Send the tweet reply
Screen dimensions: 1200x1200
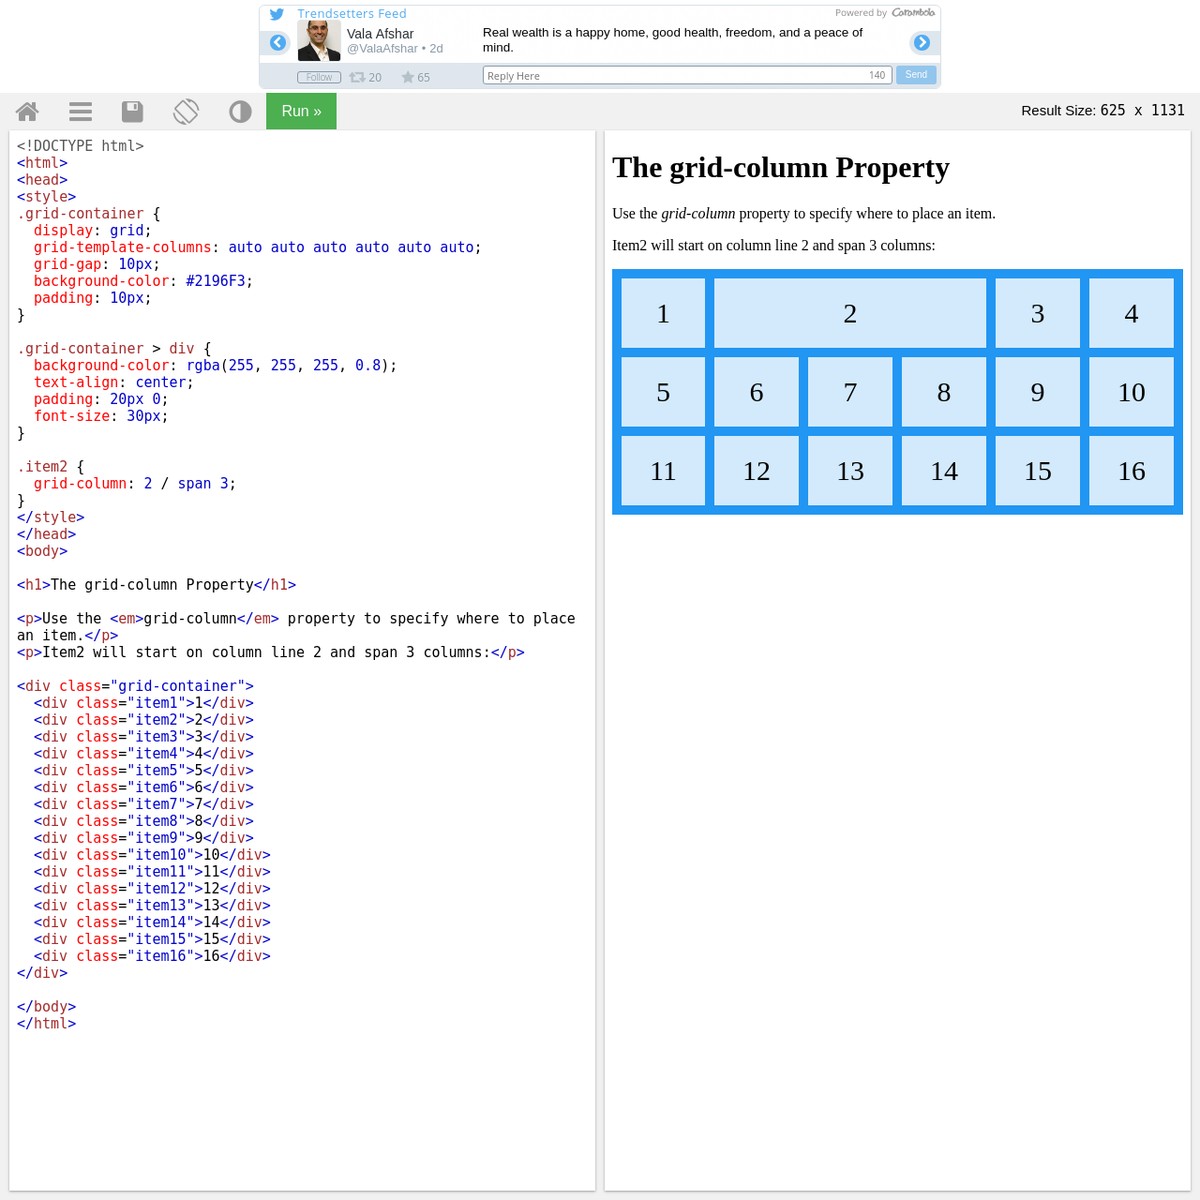click(x=916, y=75)
